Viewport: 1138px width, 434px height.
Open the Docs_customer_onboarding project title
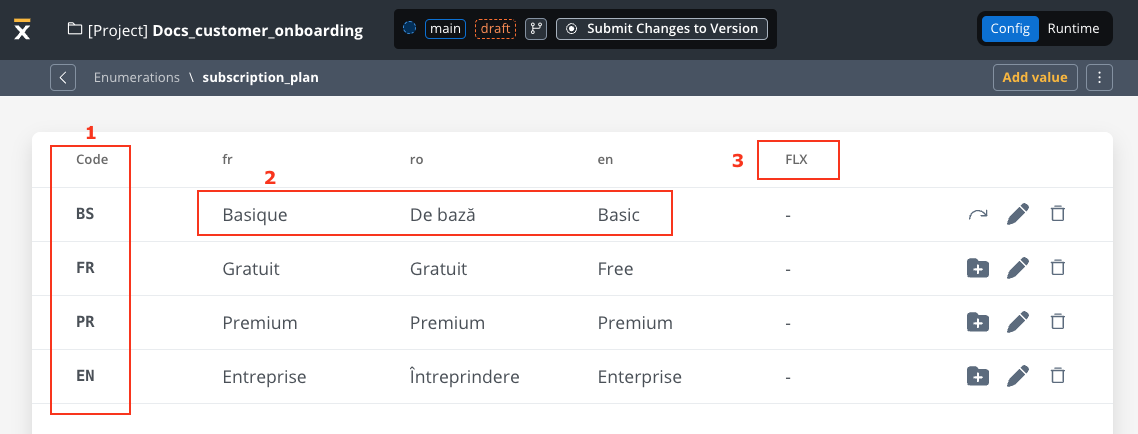258,30
